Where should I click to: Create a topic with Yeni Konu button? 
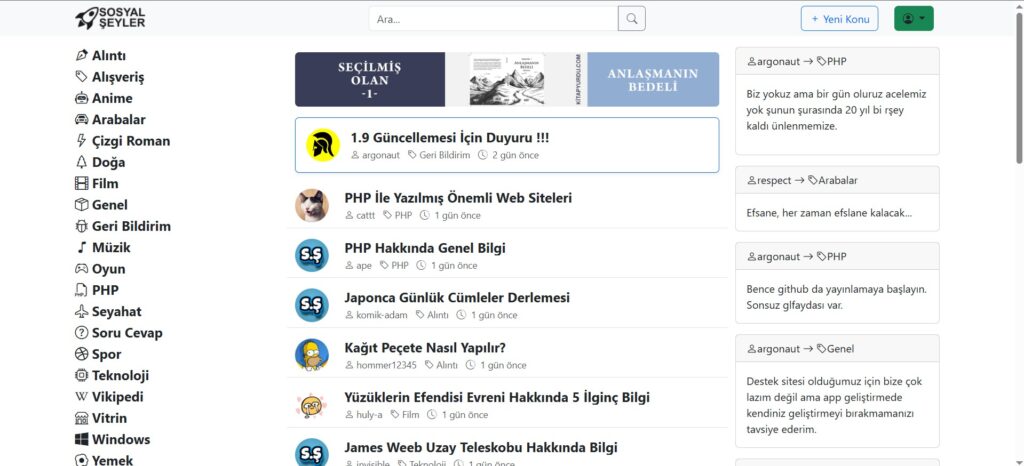(839, 19)
